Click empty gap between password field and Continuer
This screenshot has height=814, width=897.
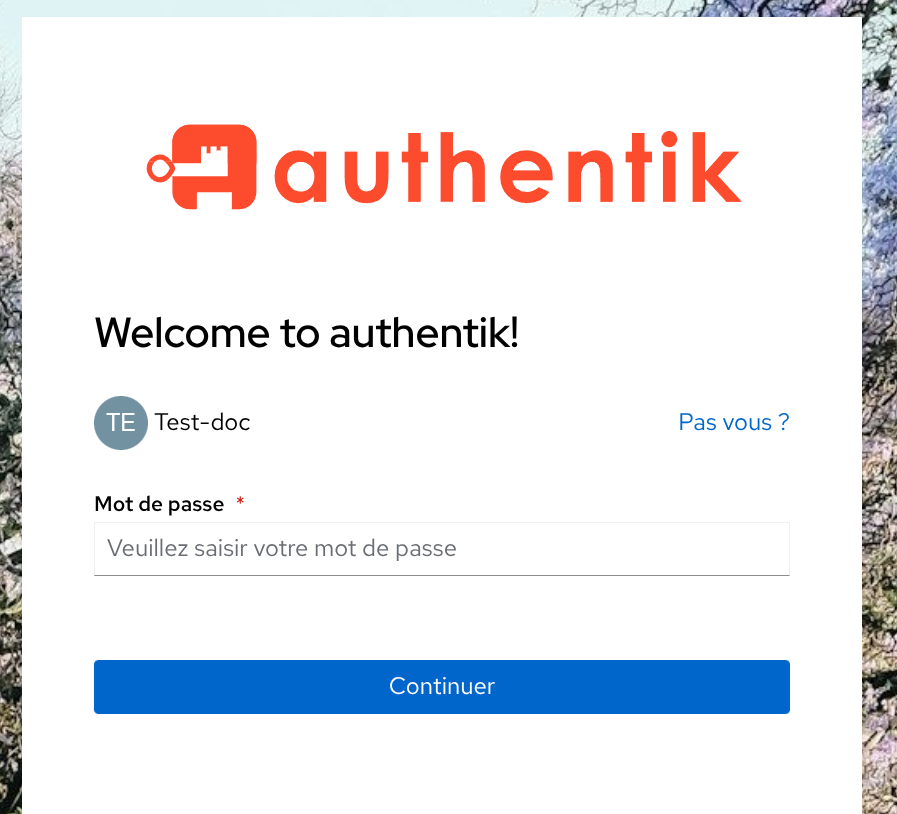pos(441,618)
